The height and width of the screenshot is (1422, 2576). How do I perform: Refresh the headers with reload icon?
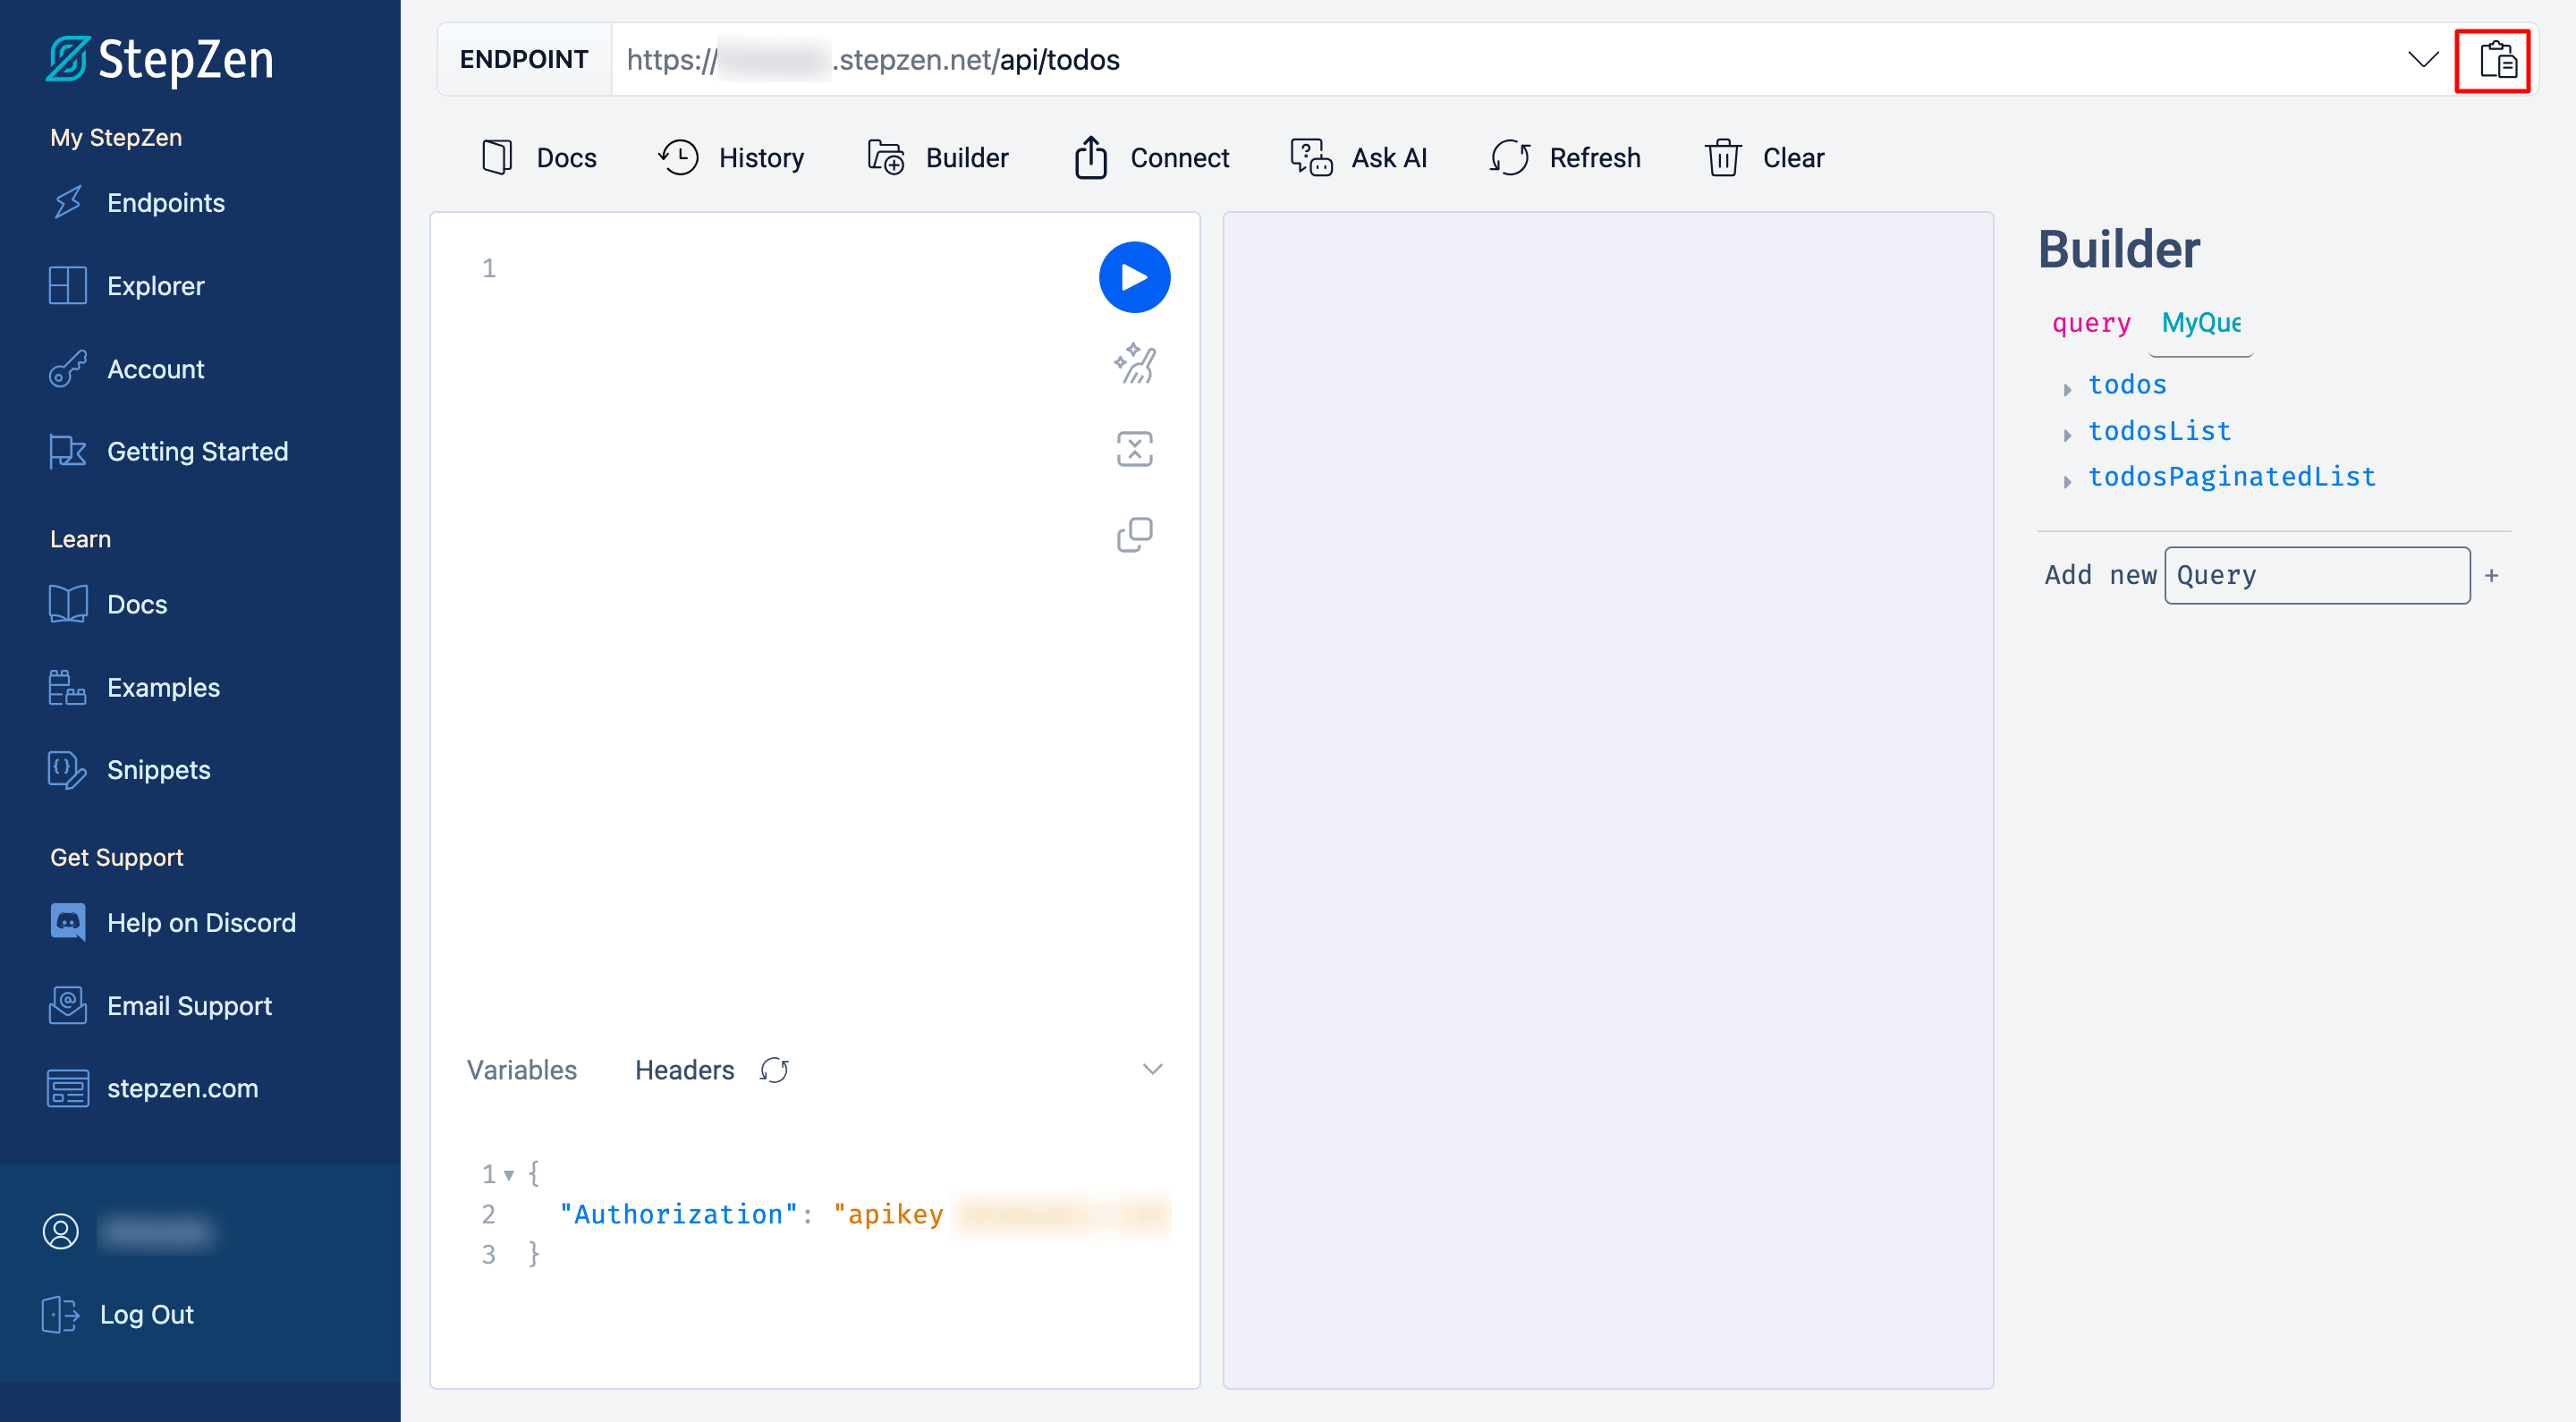point(774,1070)
